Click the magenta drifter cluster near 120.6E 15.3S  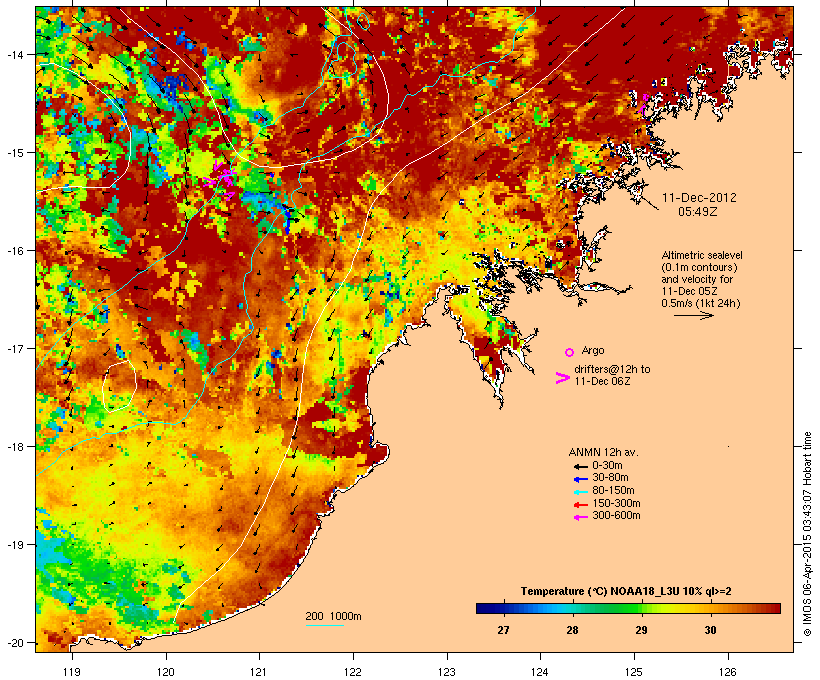[222, 178]
